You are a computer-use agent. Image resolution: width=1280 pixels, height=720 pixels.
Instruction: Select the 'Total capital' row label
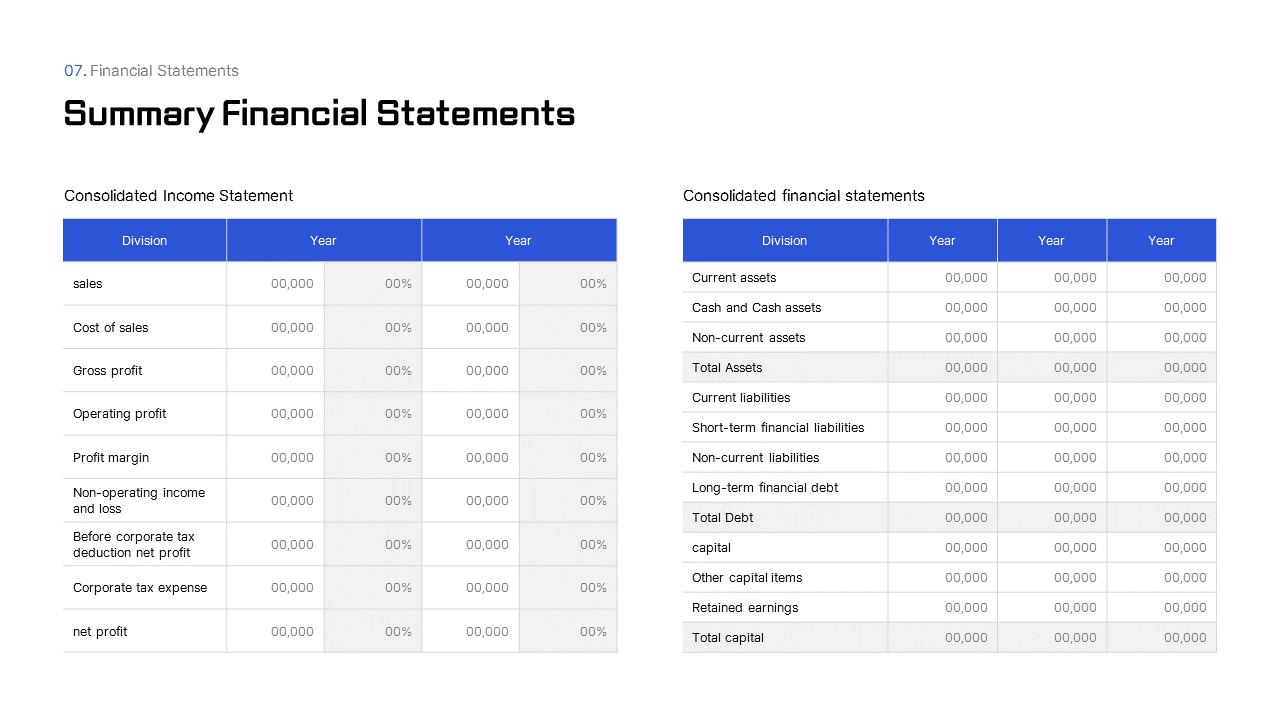(x=727, y=638)
